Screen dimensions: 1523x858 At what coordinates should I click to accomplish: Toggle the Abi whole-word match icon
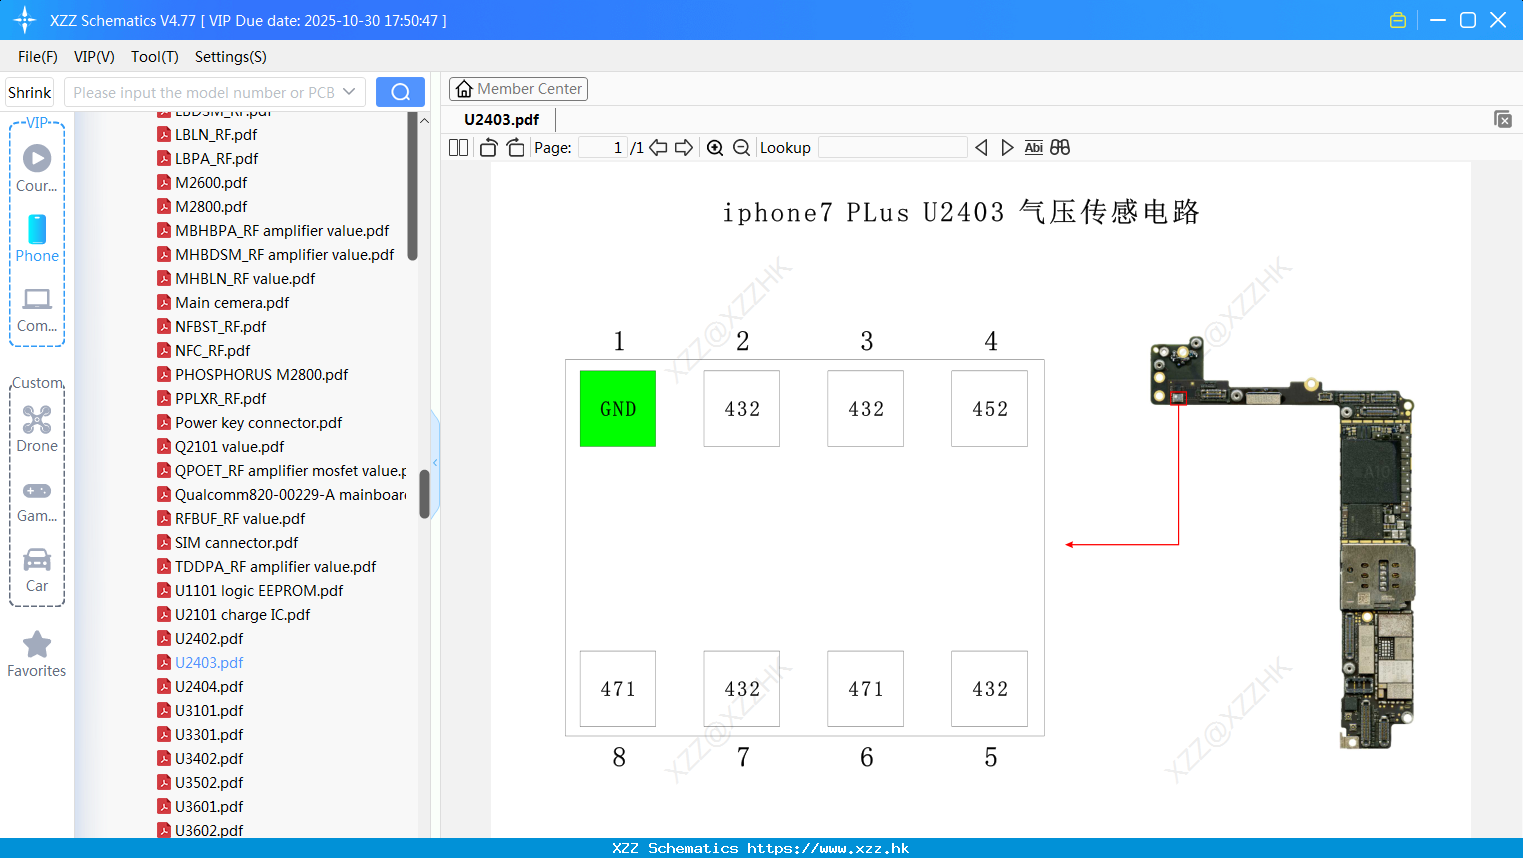pyautogui.click(x=1034, y=148)
